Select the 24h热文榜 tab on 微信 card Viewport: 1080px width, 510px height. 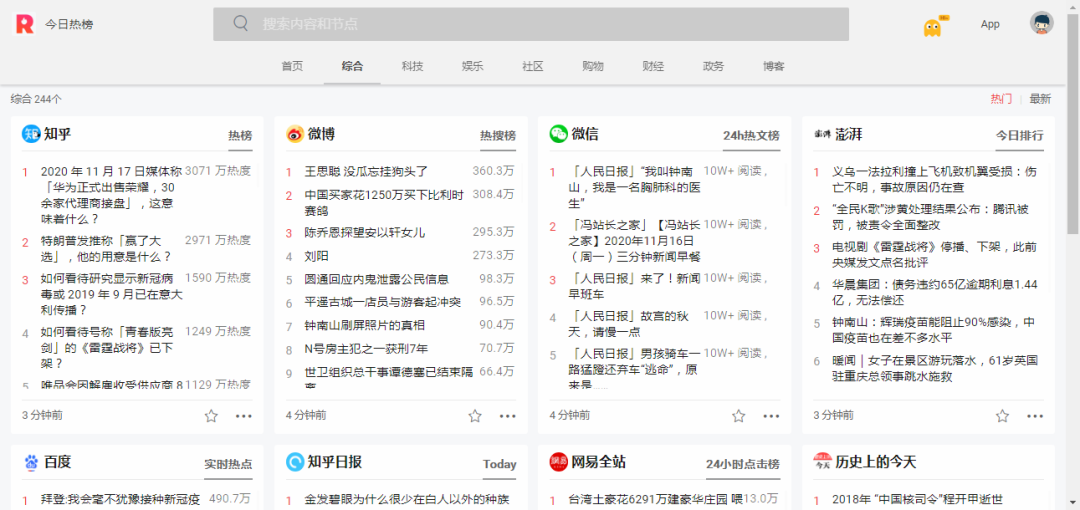click(x=751, y=136)
